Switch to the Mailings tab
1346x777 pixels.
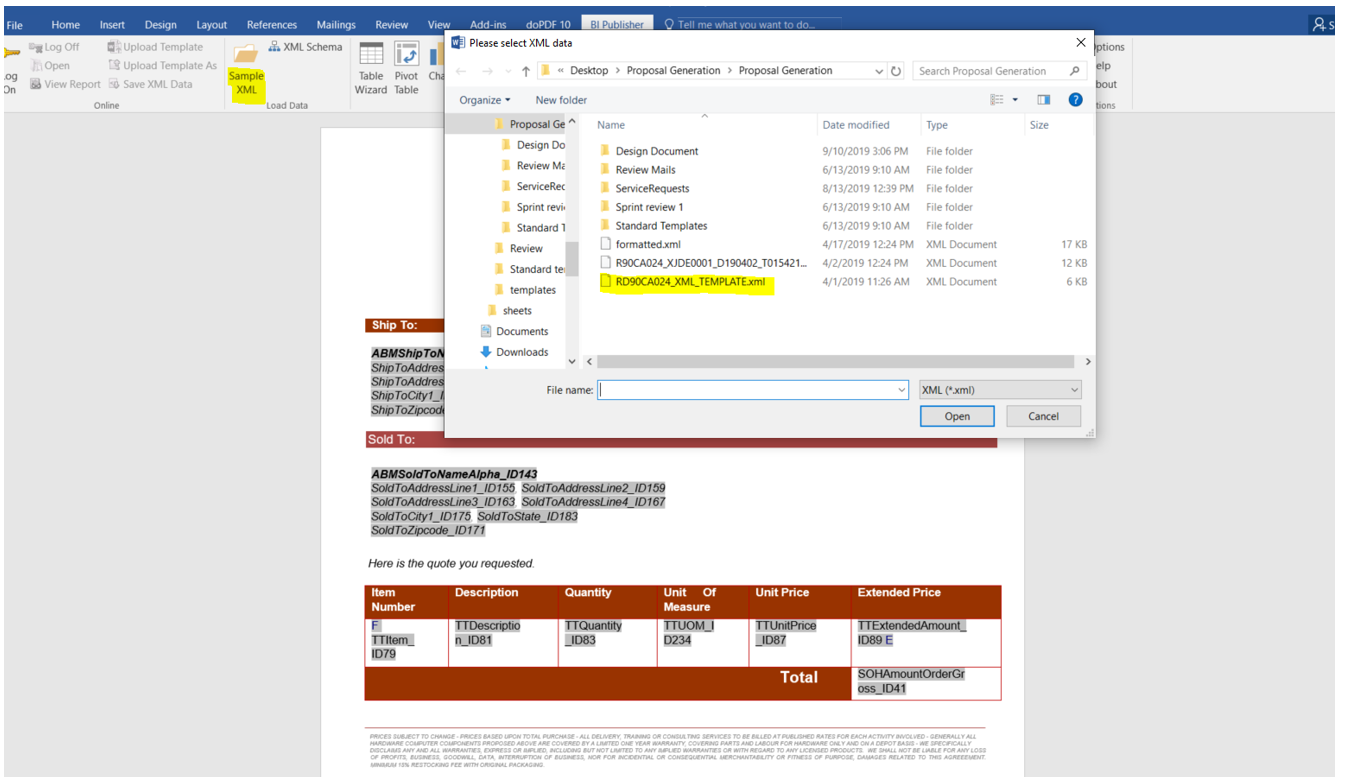[336, 25]
